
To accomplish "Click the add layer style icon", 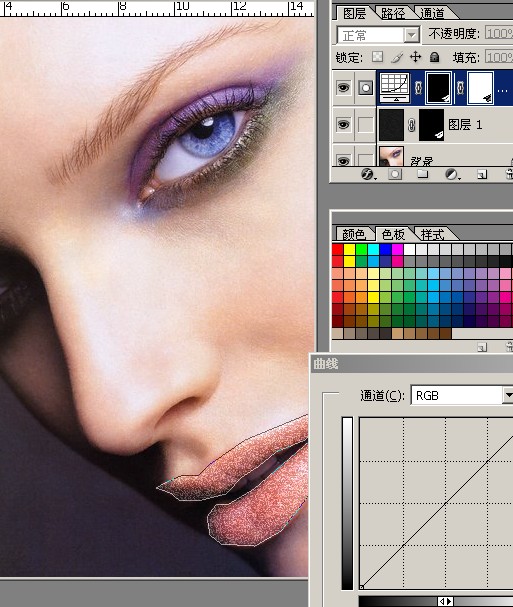I will coord(368,174).
